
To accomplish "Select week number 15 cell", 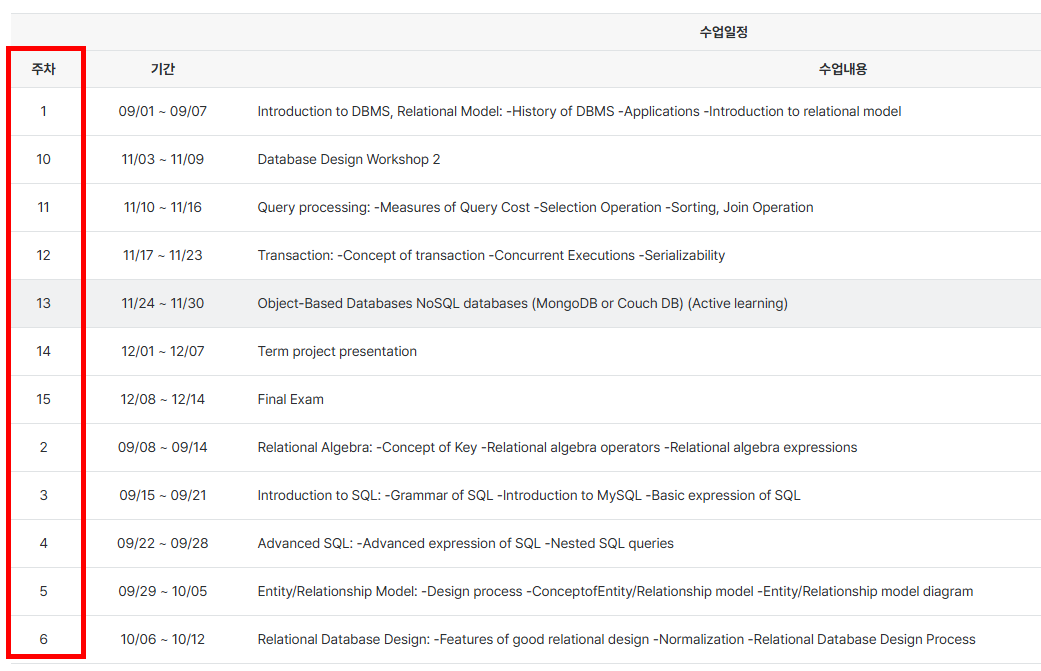I will click(x=43, y=399).
